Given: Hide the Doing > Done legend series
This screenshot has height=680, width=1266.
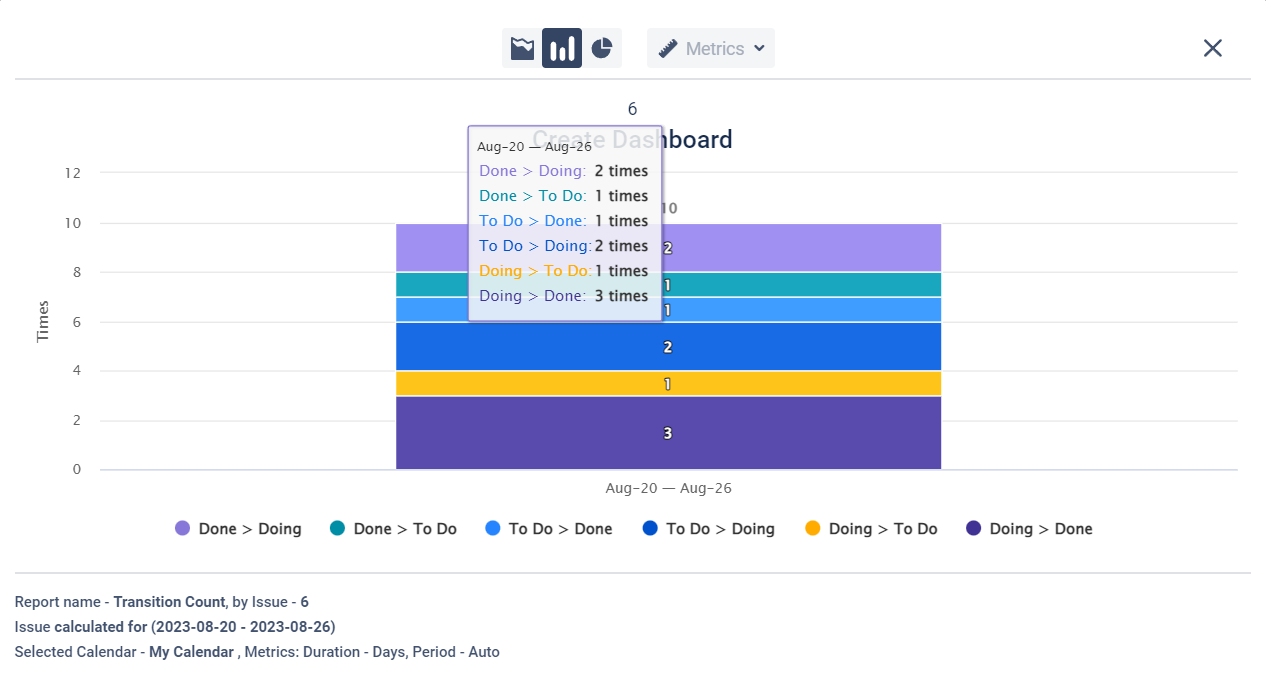Looking at the screenshot, I should point(1029,529).
